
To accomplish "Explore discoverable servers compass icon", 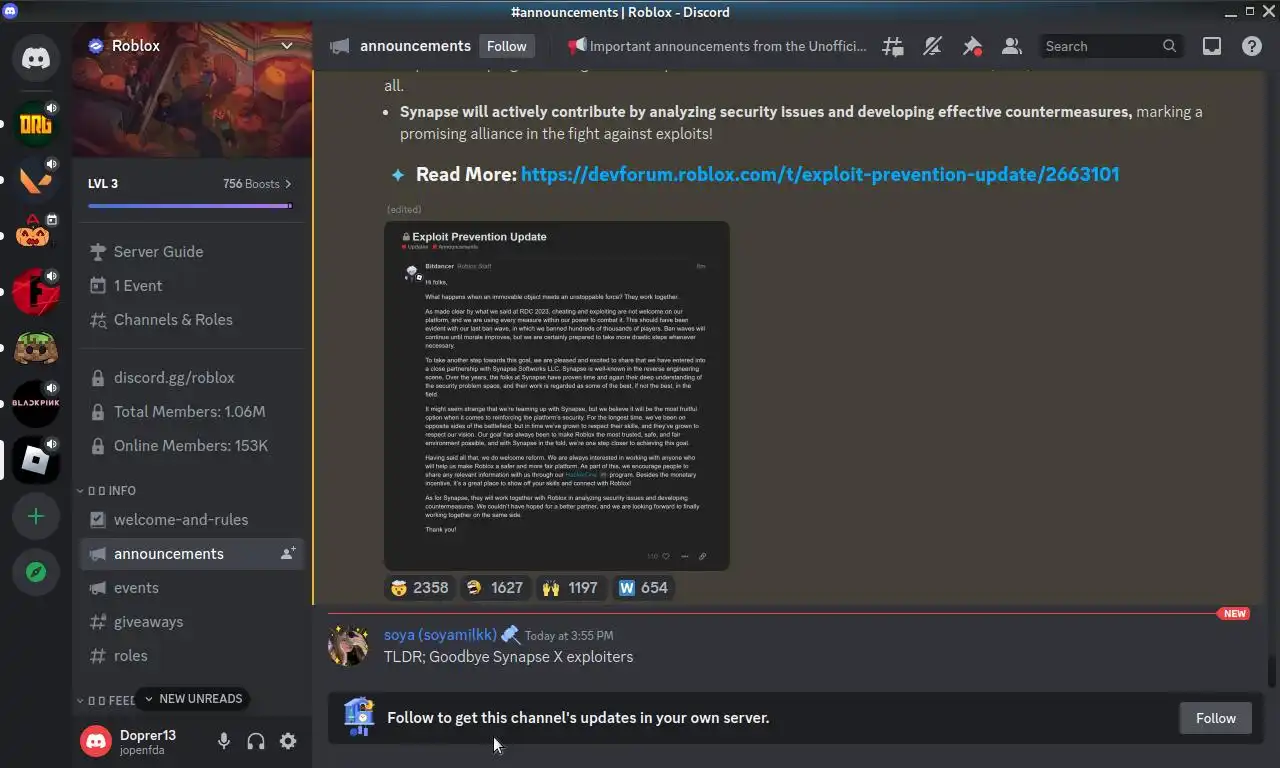I will pyautogui.click(x=36, y=572).
